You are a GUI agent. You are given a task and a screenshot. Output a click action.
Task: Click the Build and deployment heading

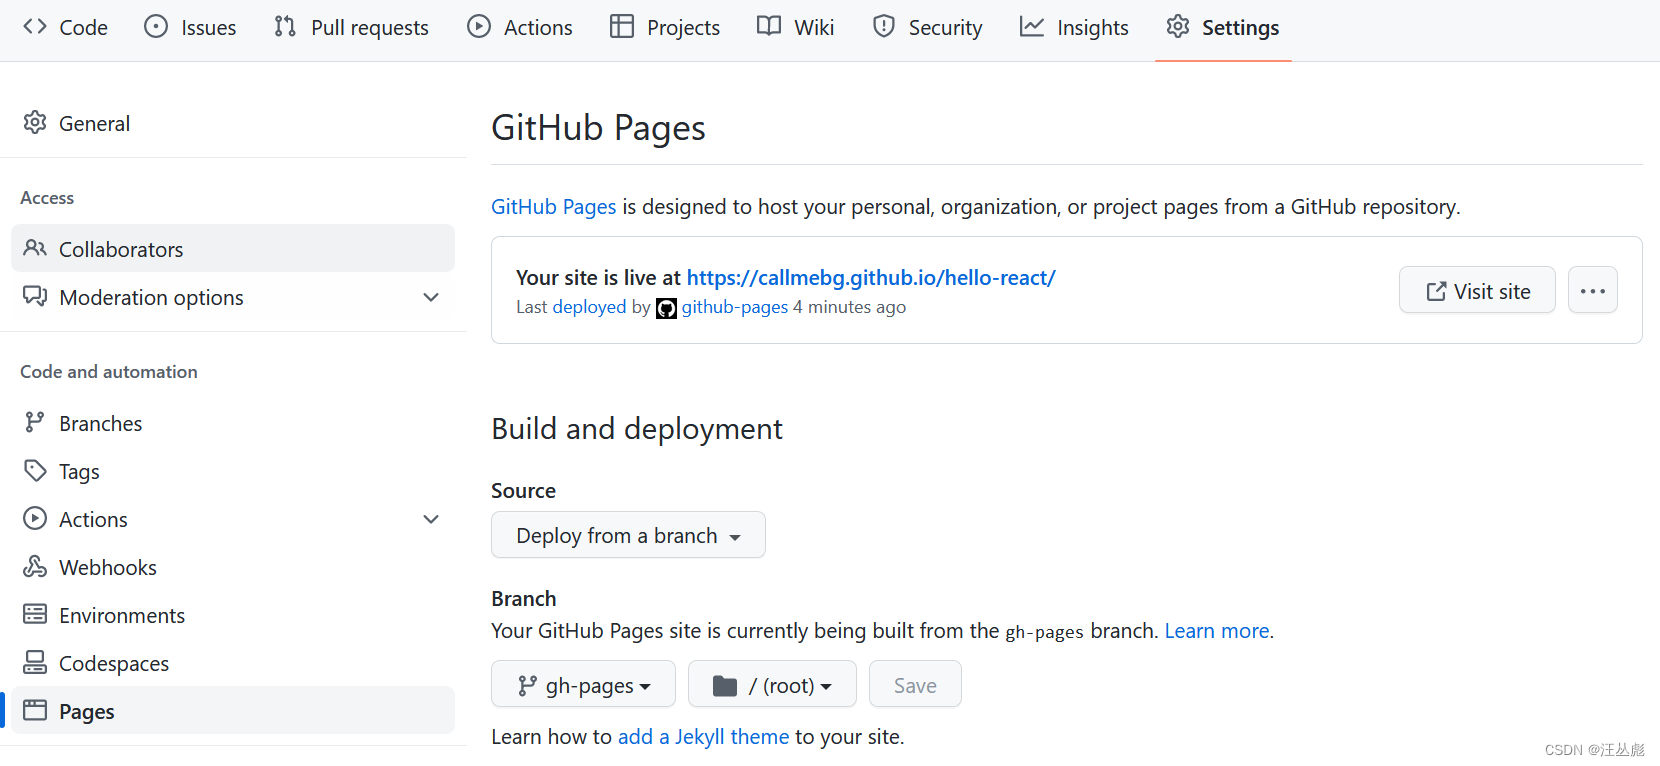tap(637, 428)
